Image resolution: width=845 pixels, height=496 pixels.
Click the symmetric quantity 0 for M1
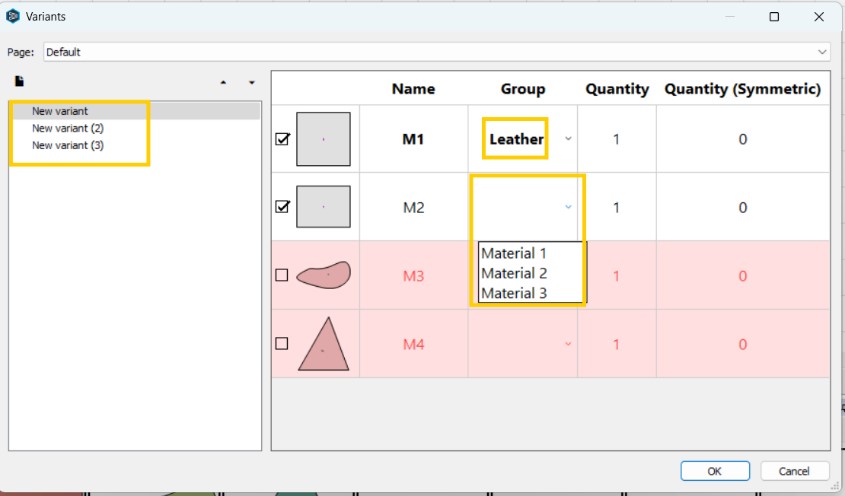tap(743, 139)
